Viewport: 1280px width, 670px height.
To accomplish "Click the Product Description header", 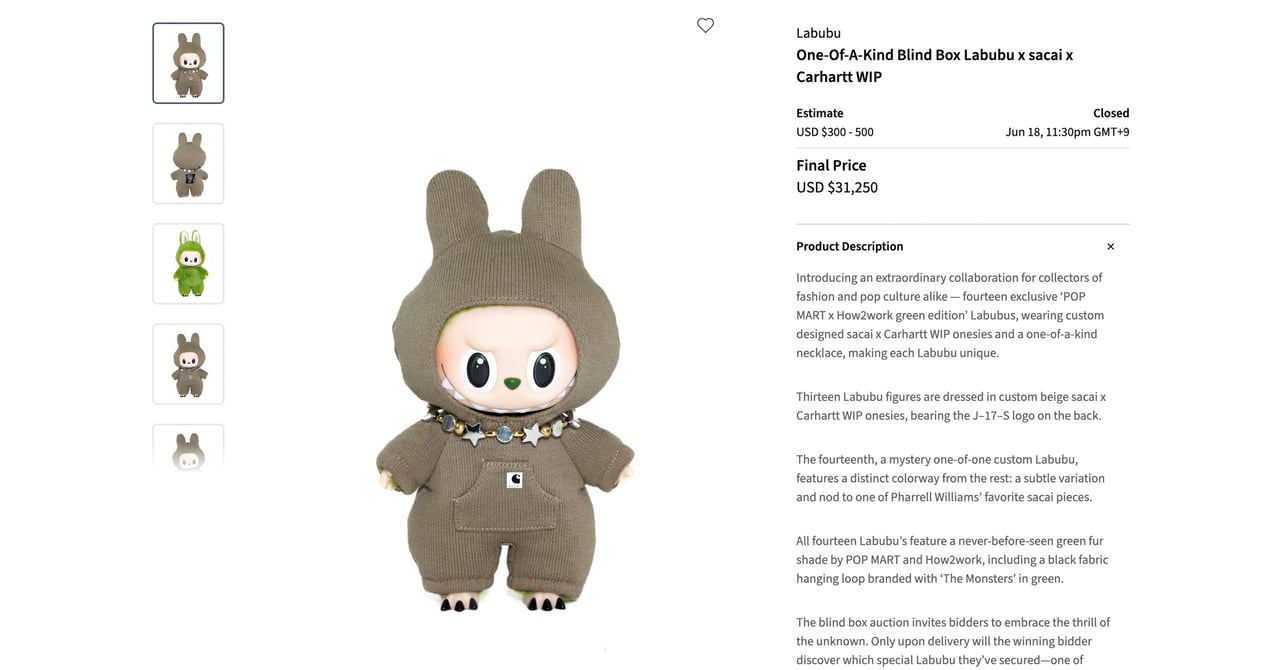I will point(849,247).
